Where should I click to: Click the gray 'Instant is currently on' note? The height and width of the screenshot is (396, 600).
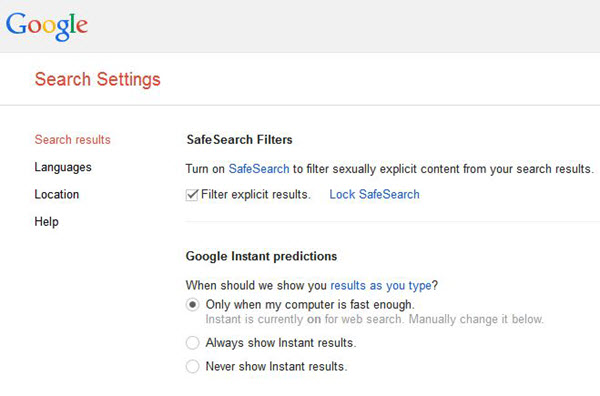pos(374,319)
